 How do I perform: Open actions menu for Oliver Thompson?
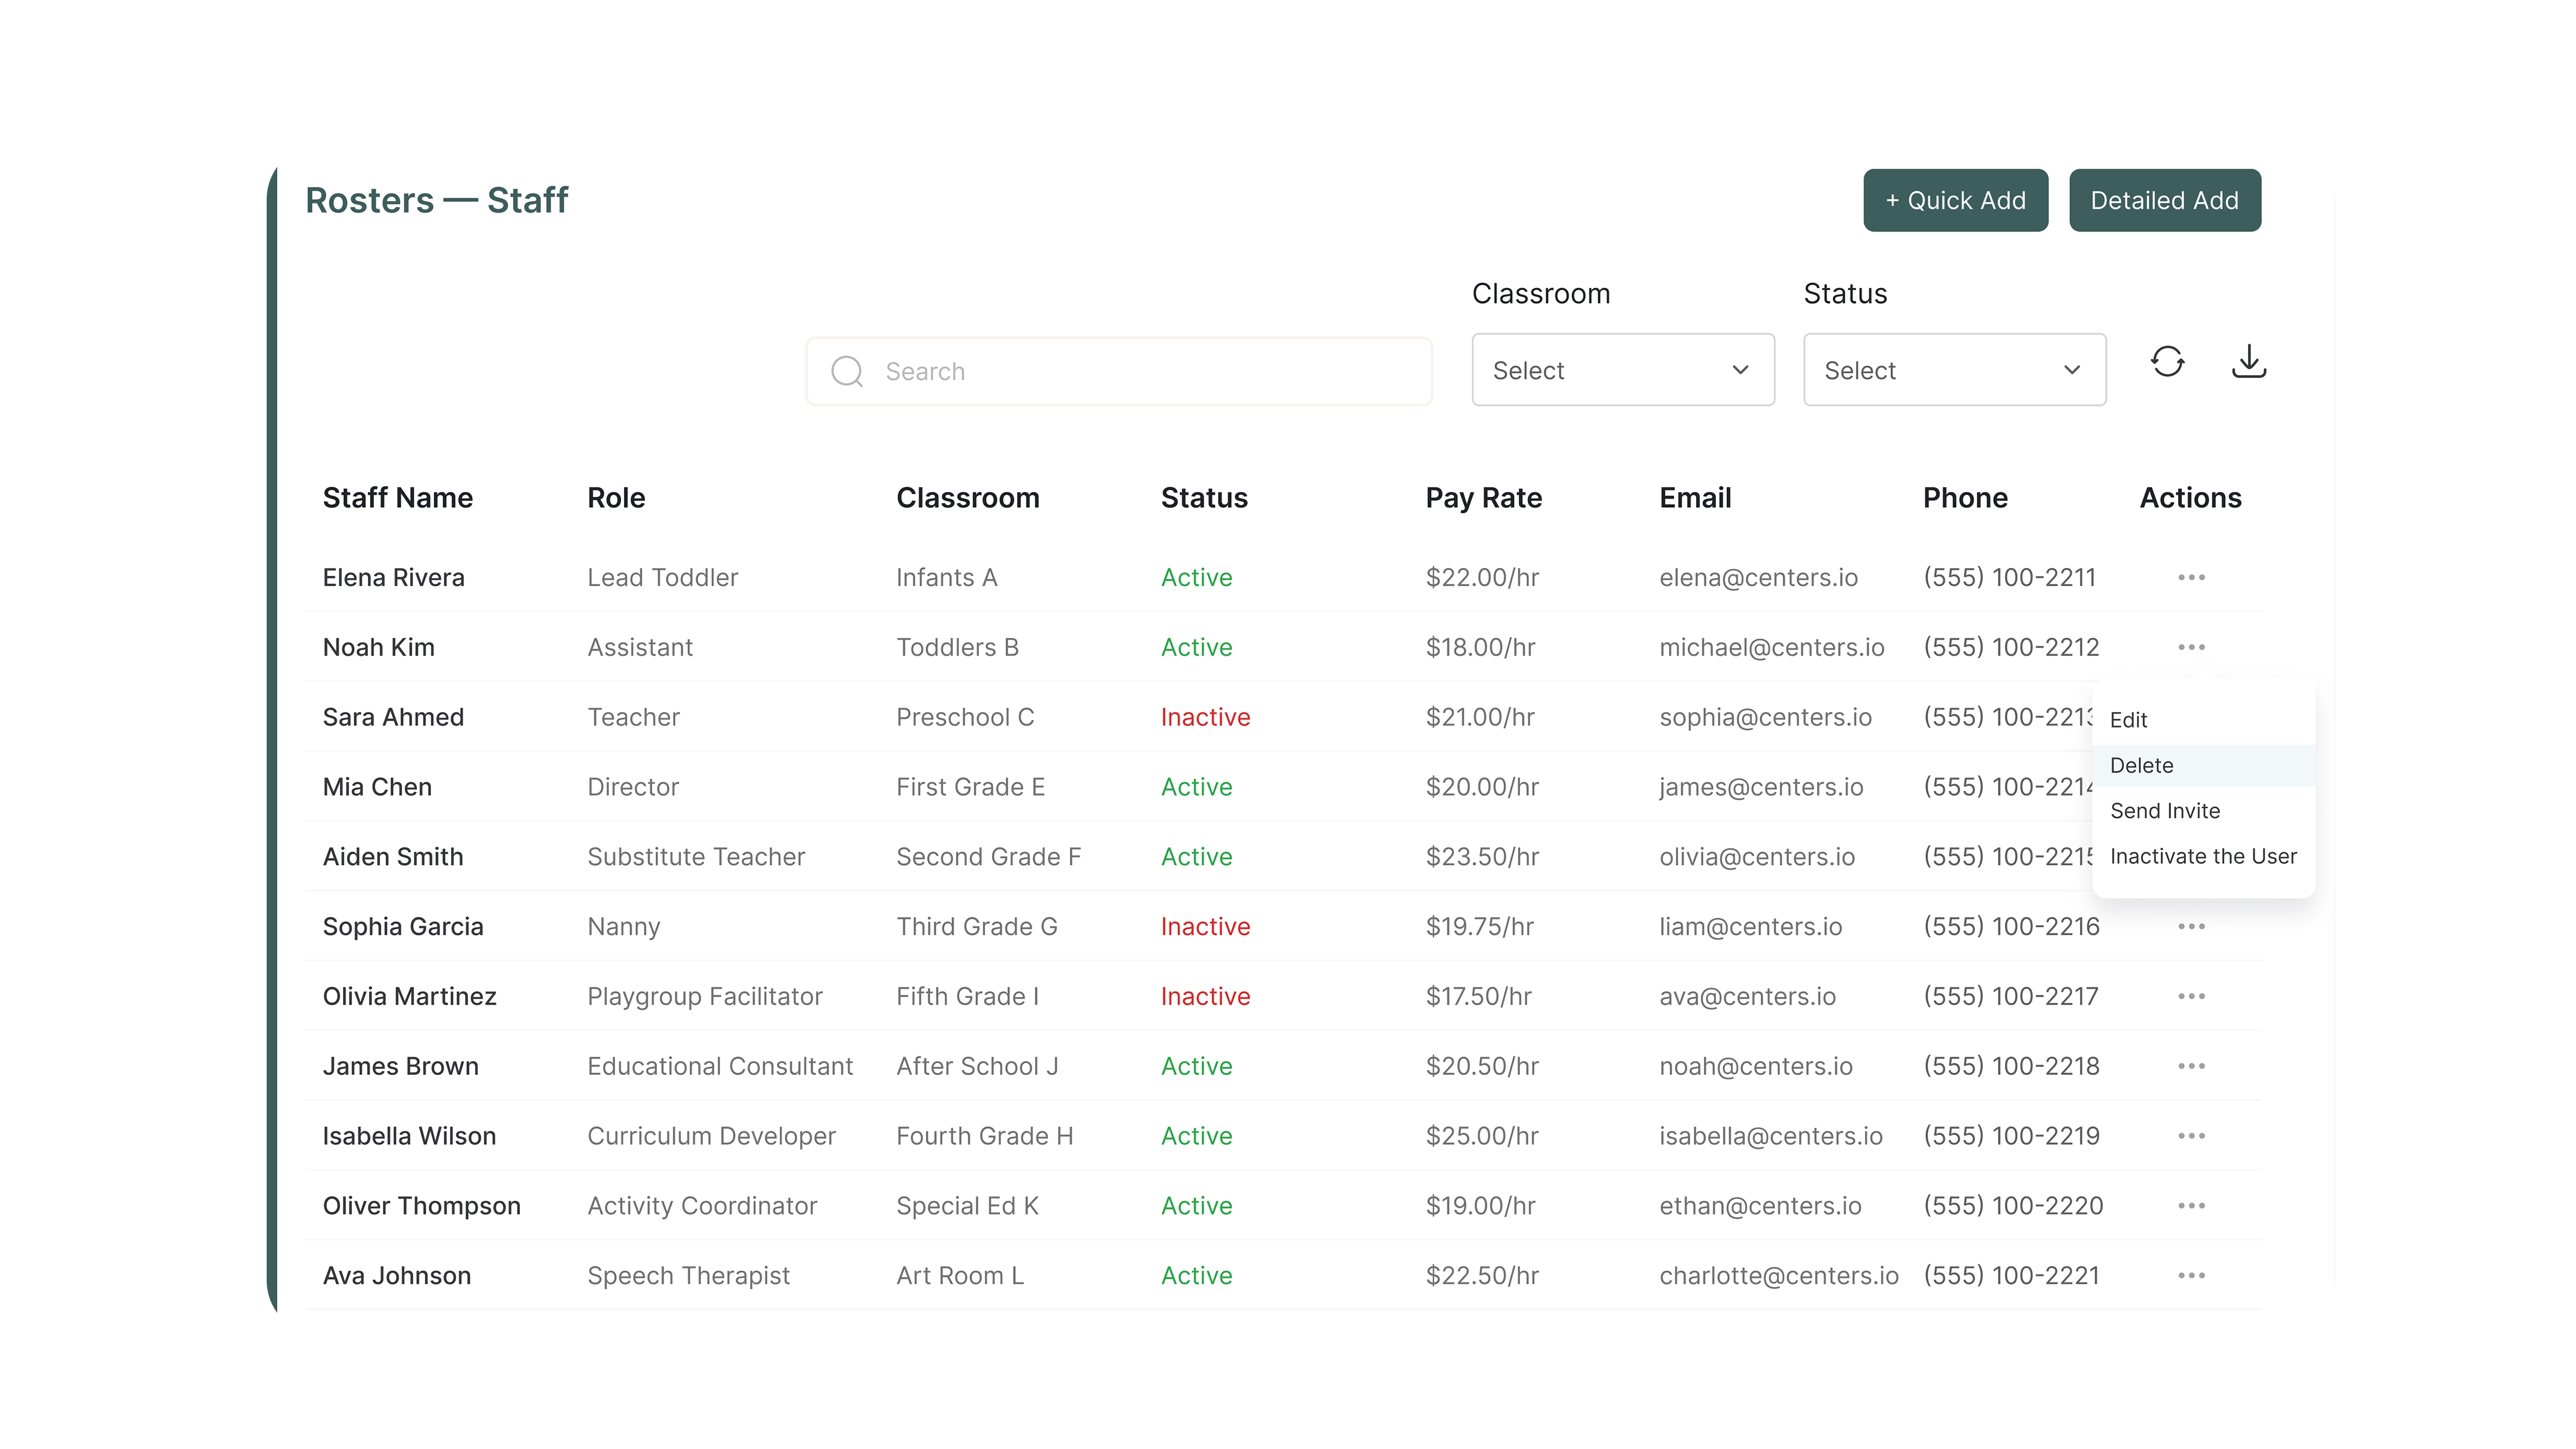click(2191, 1207)
